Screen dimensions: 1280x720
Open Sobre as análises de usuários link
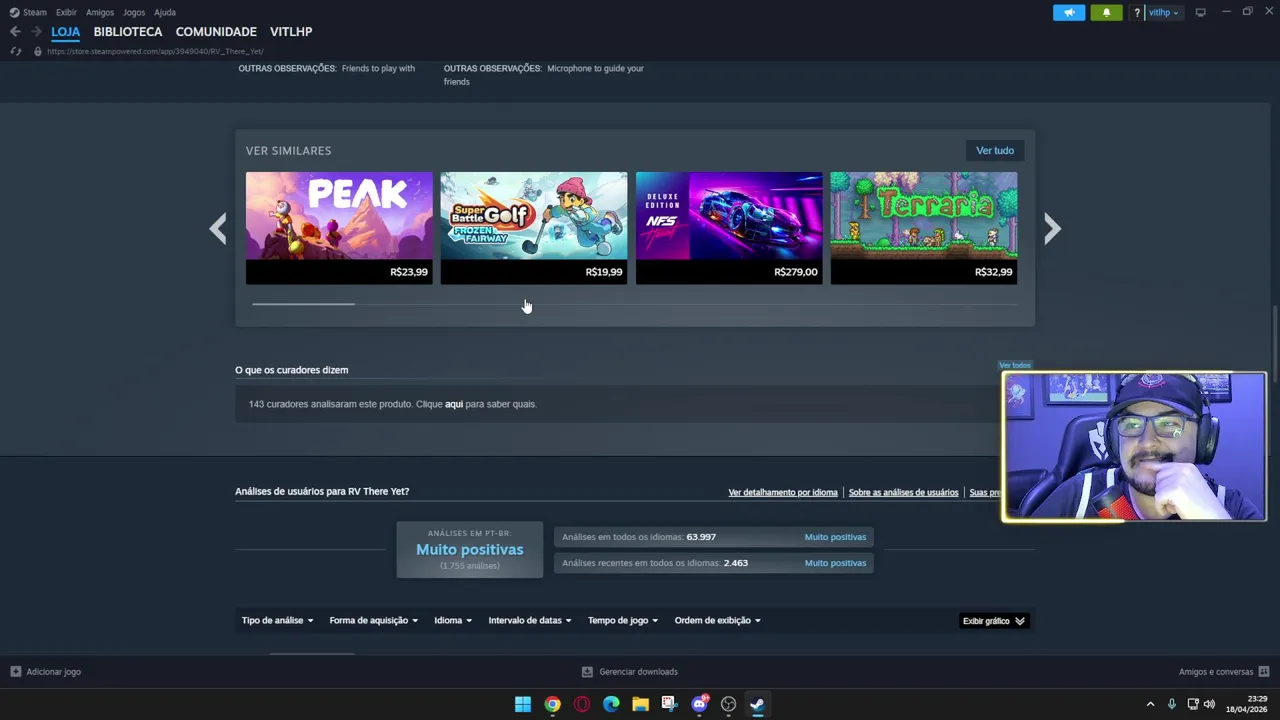pyautogui.click(x=903, y=492)
